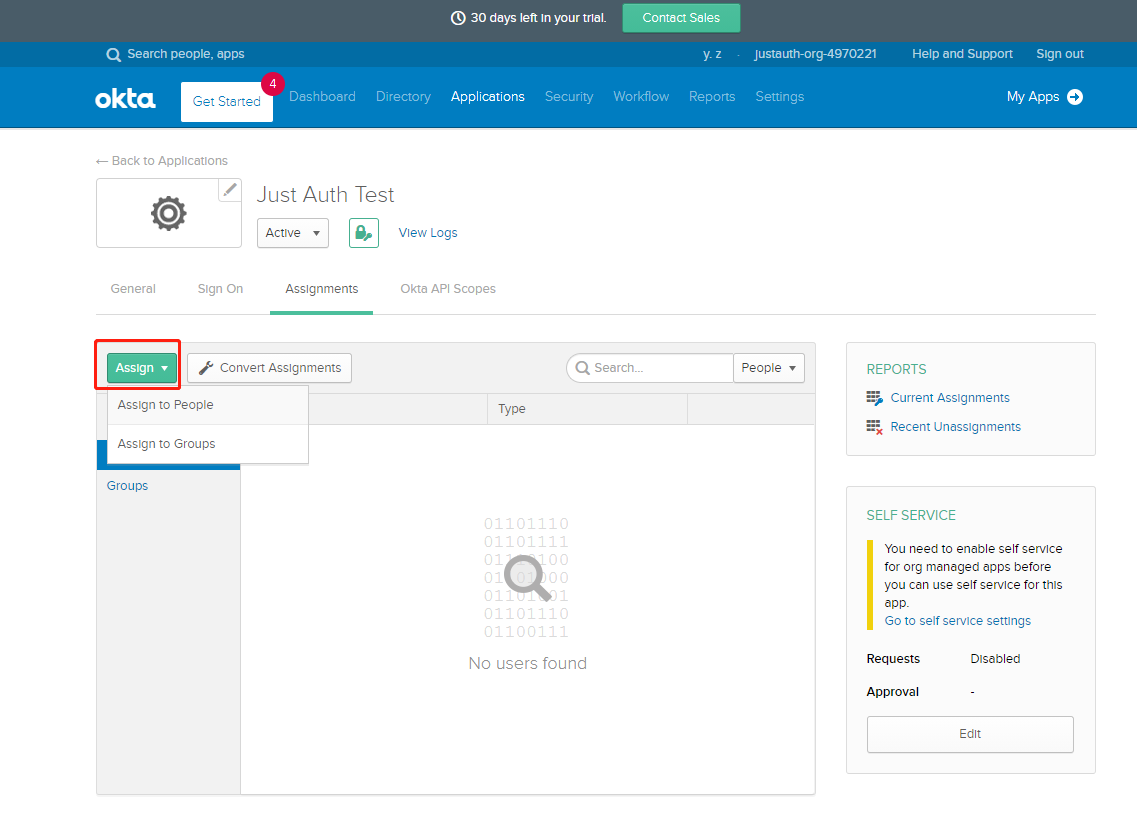Click the Recent Unassignments report icon

point(875,427)
